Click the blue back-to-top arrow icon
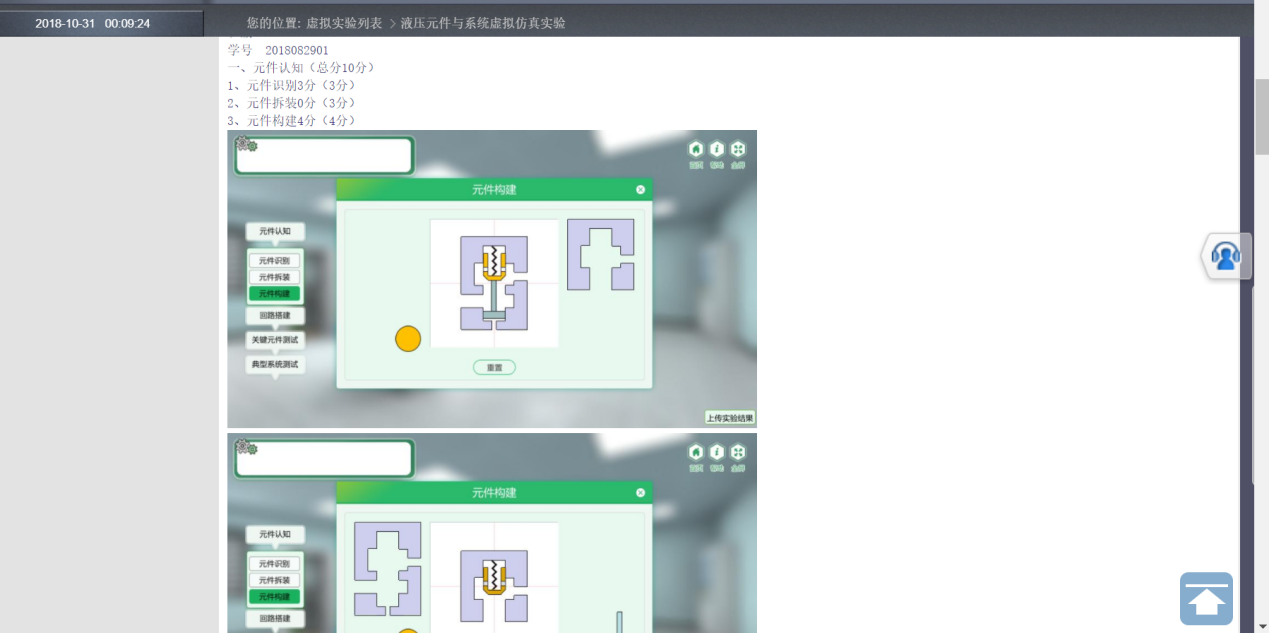Screen dimensions: 1269x633 [1206, 599]
